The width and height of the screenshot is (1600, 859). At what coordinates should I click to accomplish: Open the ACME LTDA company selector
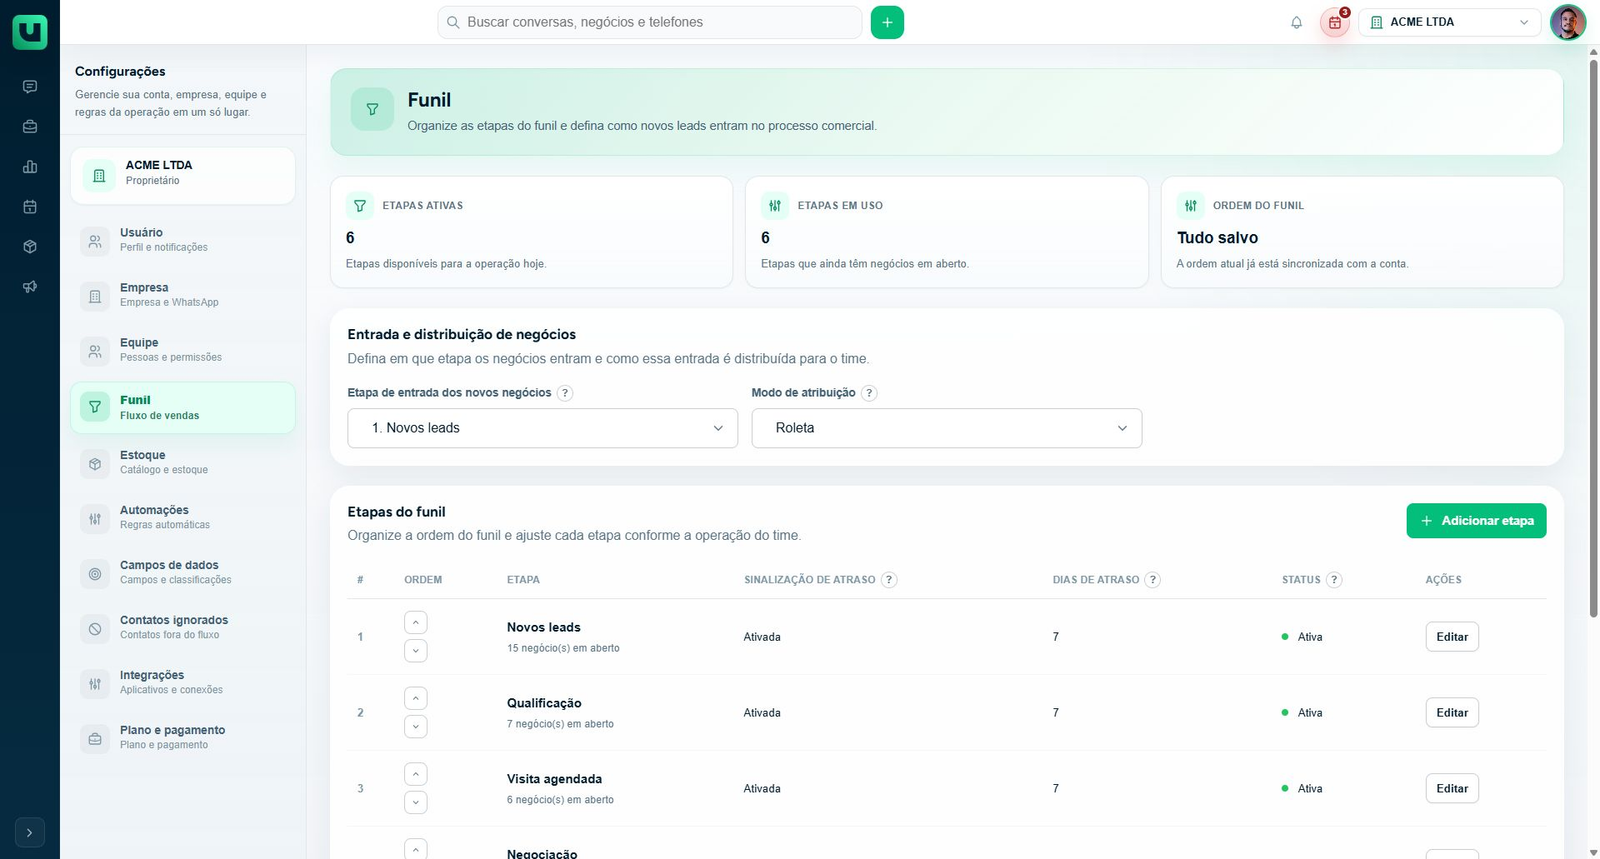[x=1450, y=22]
